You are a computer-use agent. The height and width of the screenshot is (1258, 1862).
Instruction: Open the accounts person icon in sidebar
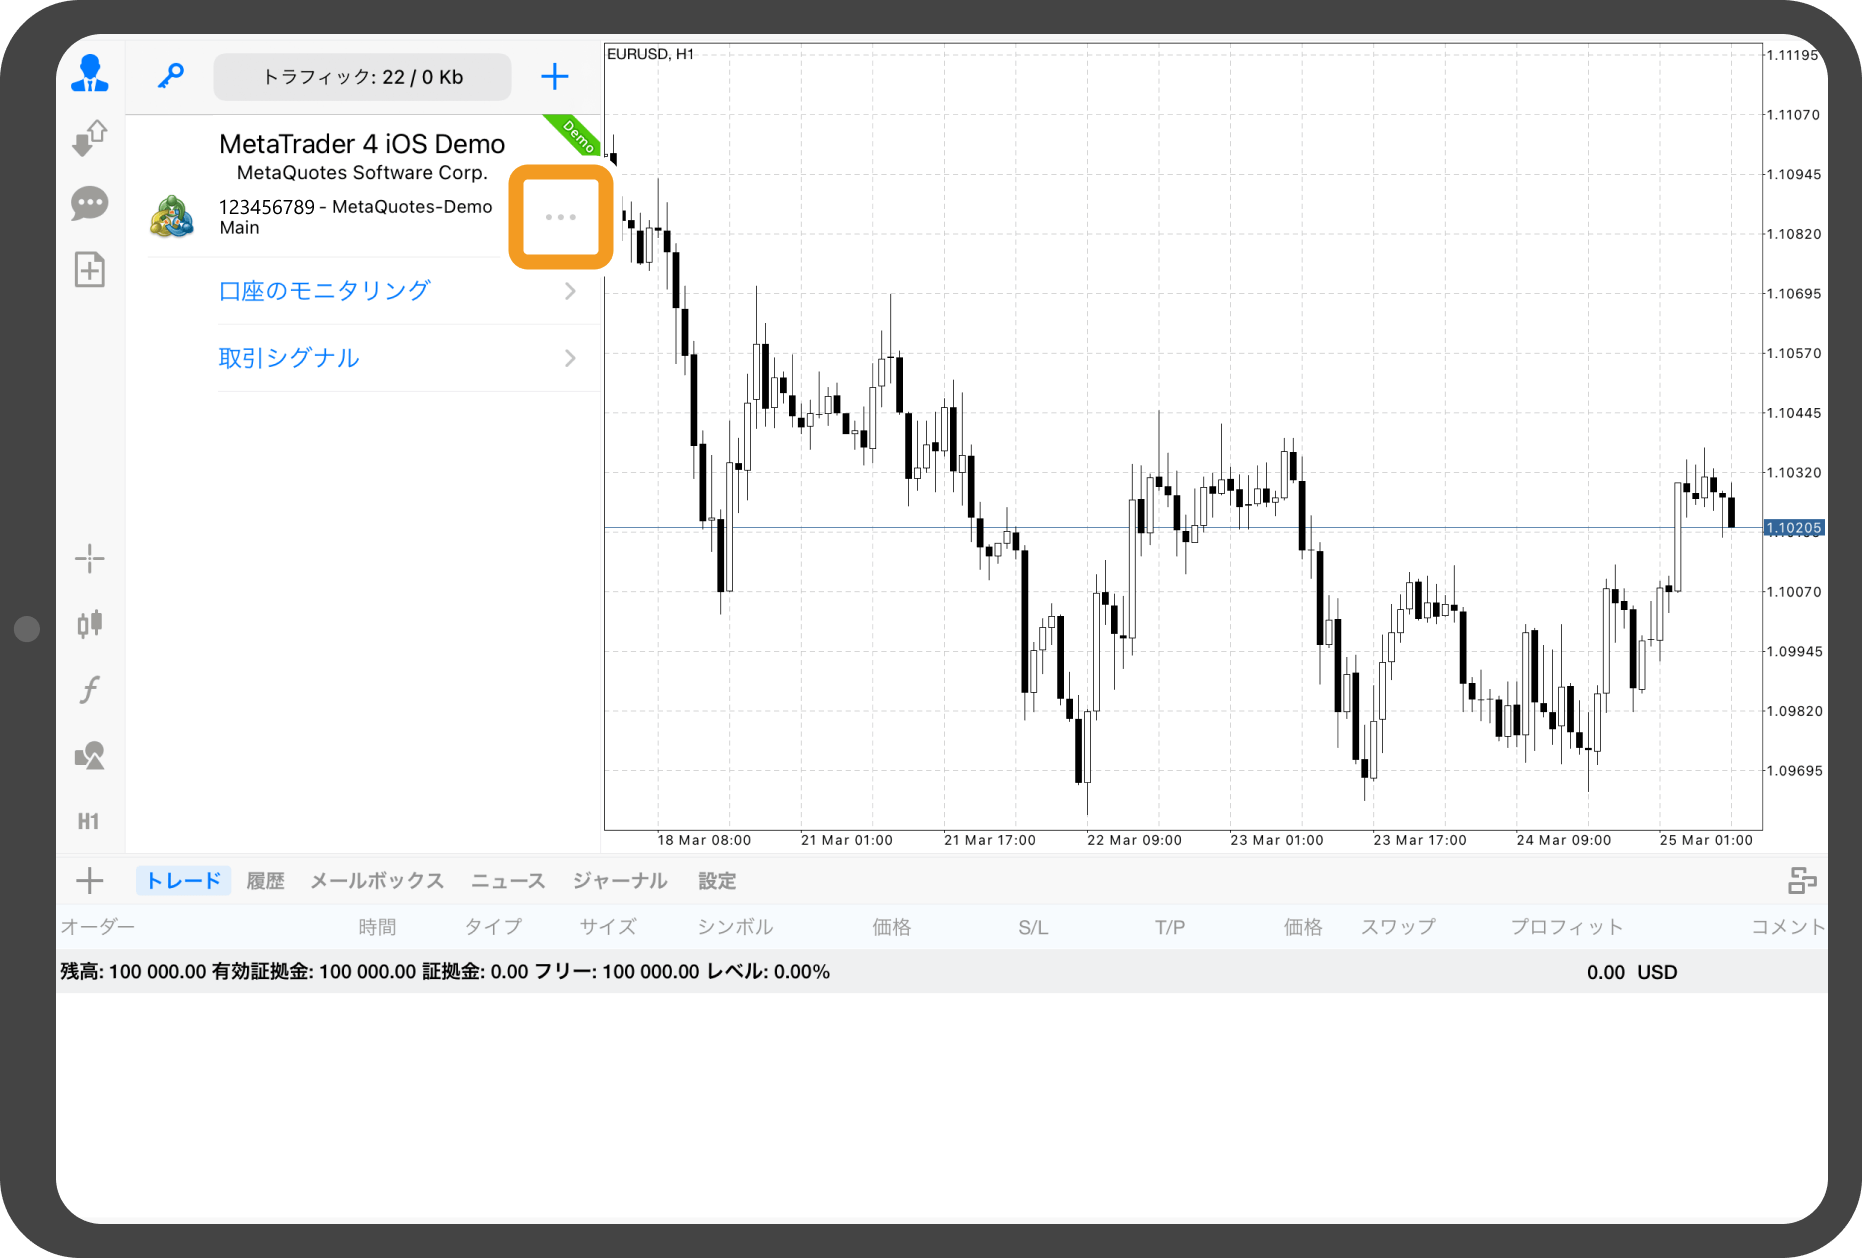(x=90, y=75)
